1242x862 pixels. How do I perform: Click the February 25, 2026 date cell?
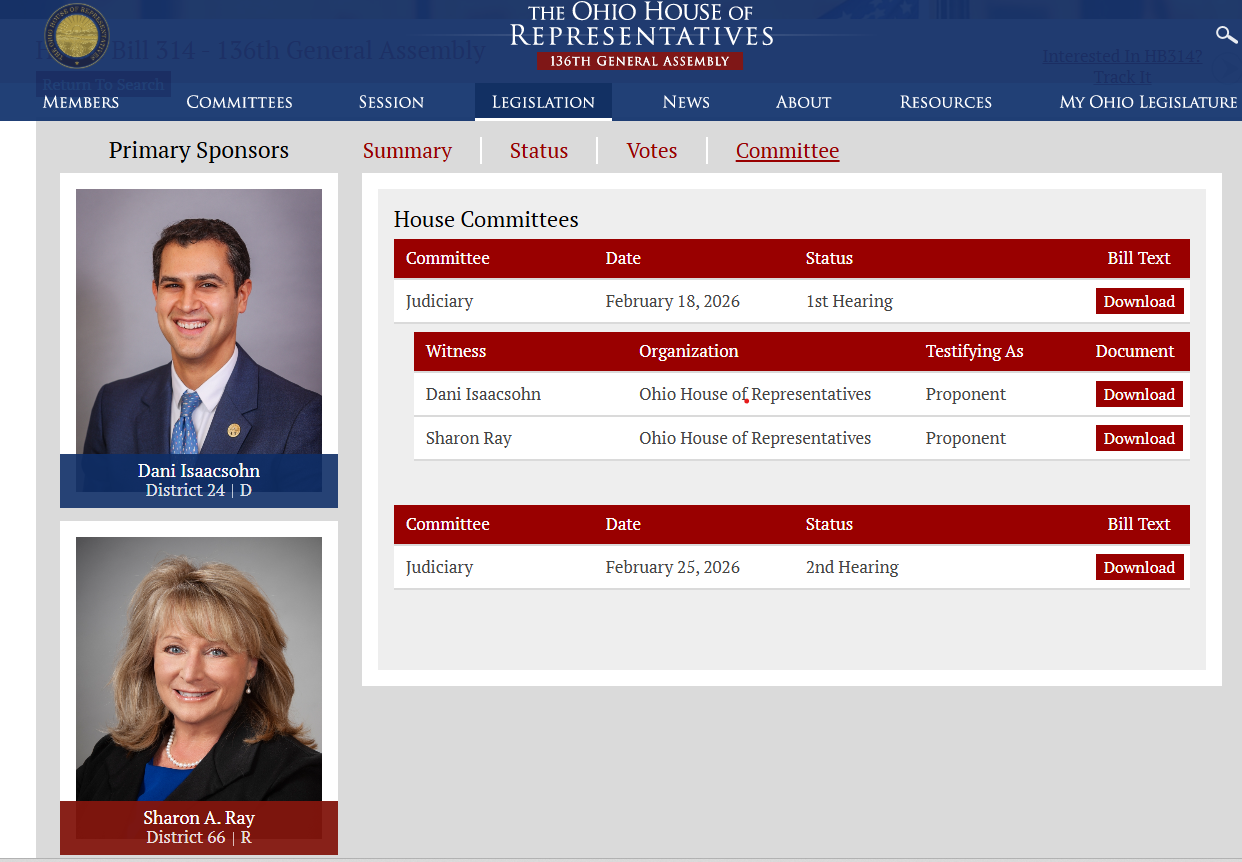pyautogui.click(x=673, y=567)
